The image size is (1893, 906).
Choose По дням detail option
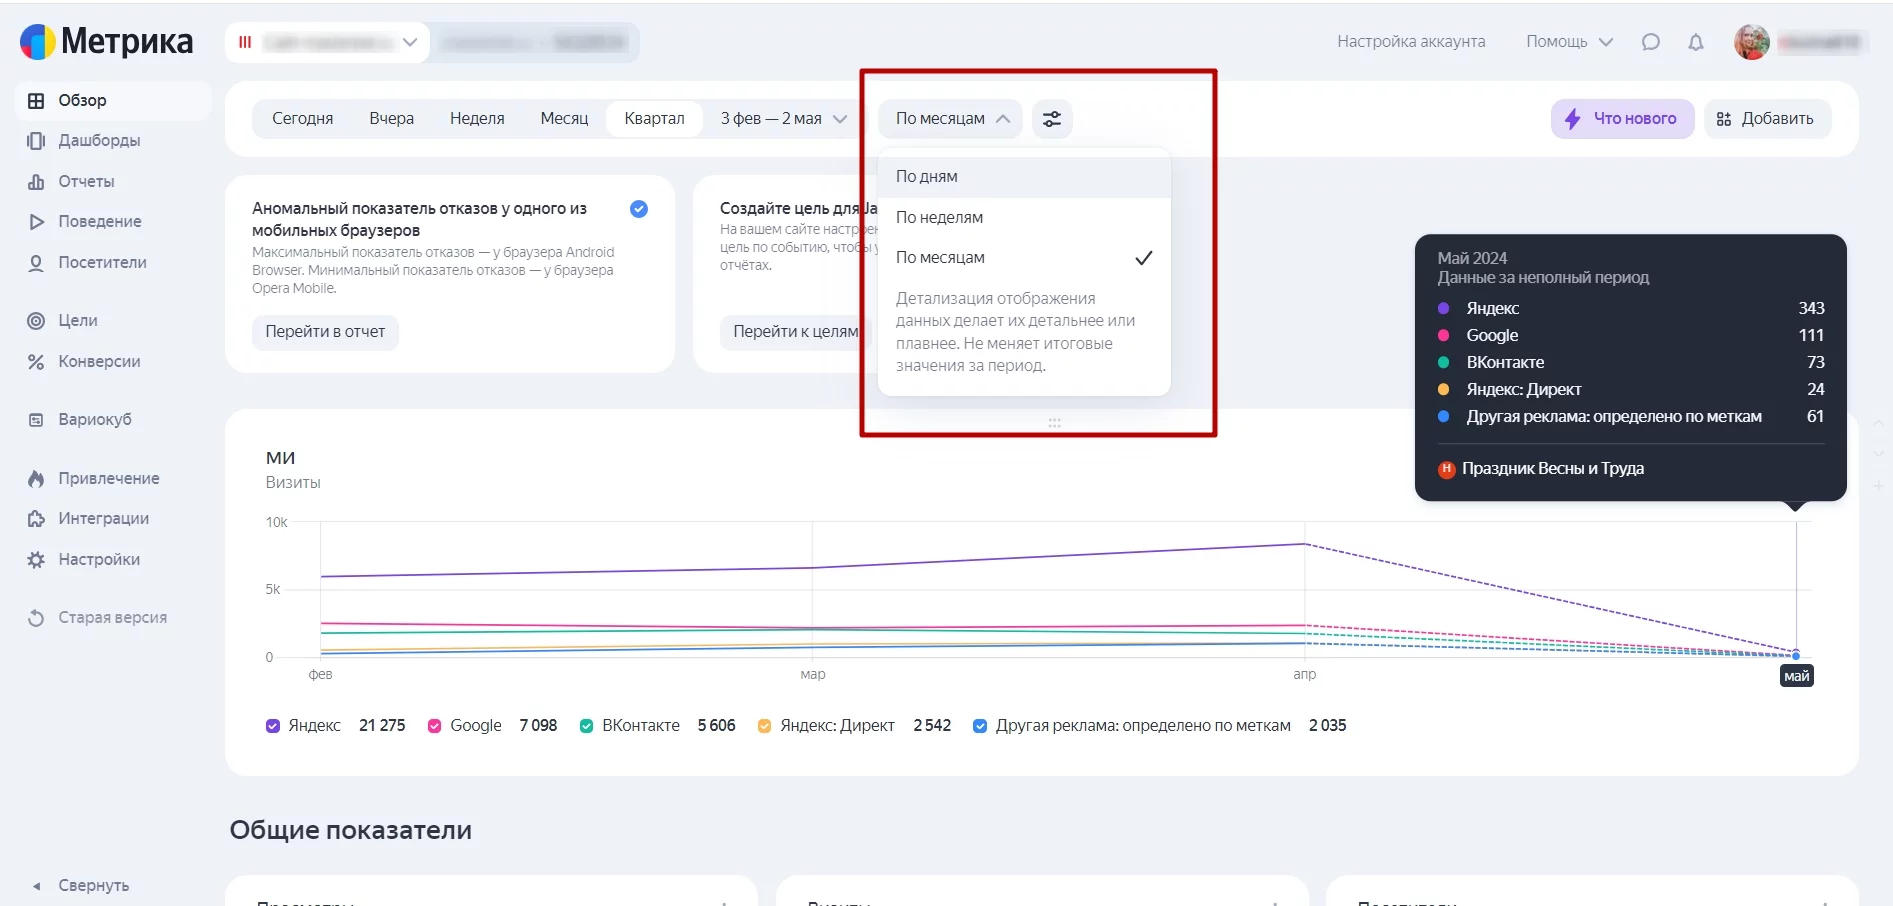coord(1024,176)
